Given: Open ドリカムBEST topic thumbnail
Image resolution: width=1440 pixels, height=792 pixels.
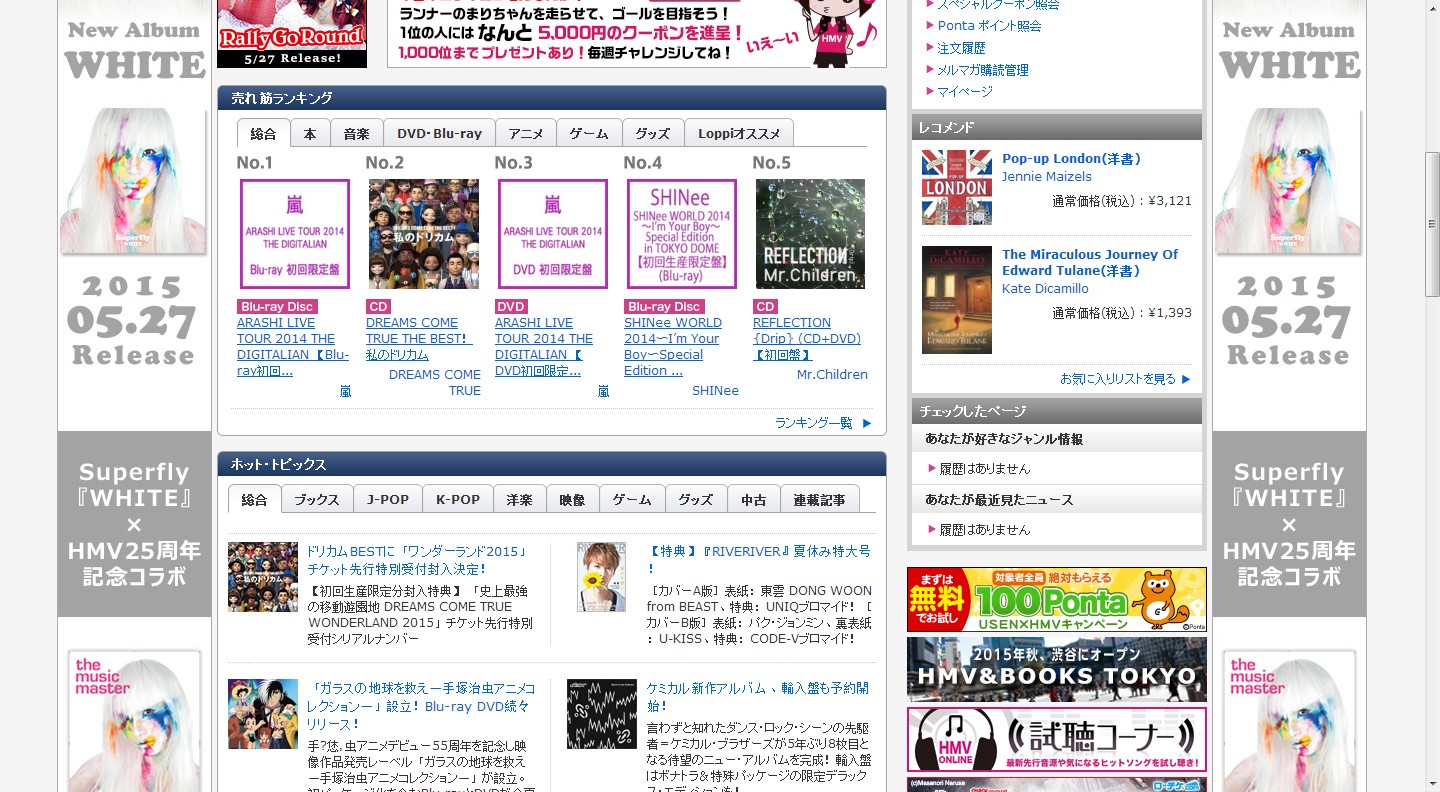Looking at the screenshot, I should (263, 577).
